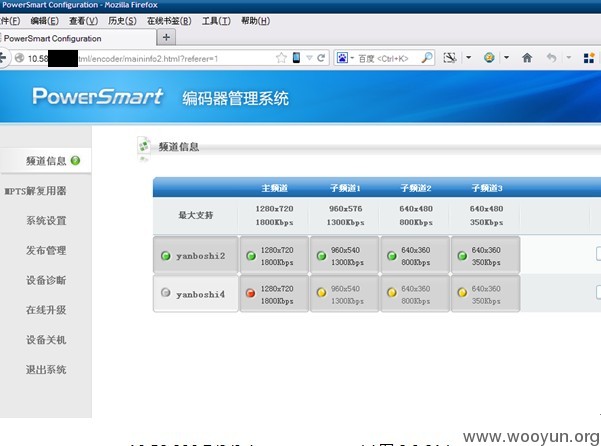Viewport: 601px width, 446px height.
Task: Tick the checkbox in yanboshi4 row
Action: [598, 292]
